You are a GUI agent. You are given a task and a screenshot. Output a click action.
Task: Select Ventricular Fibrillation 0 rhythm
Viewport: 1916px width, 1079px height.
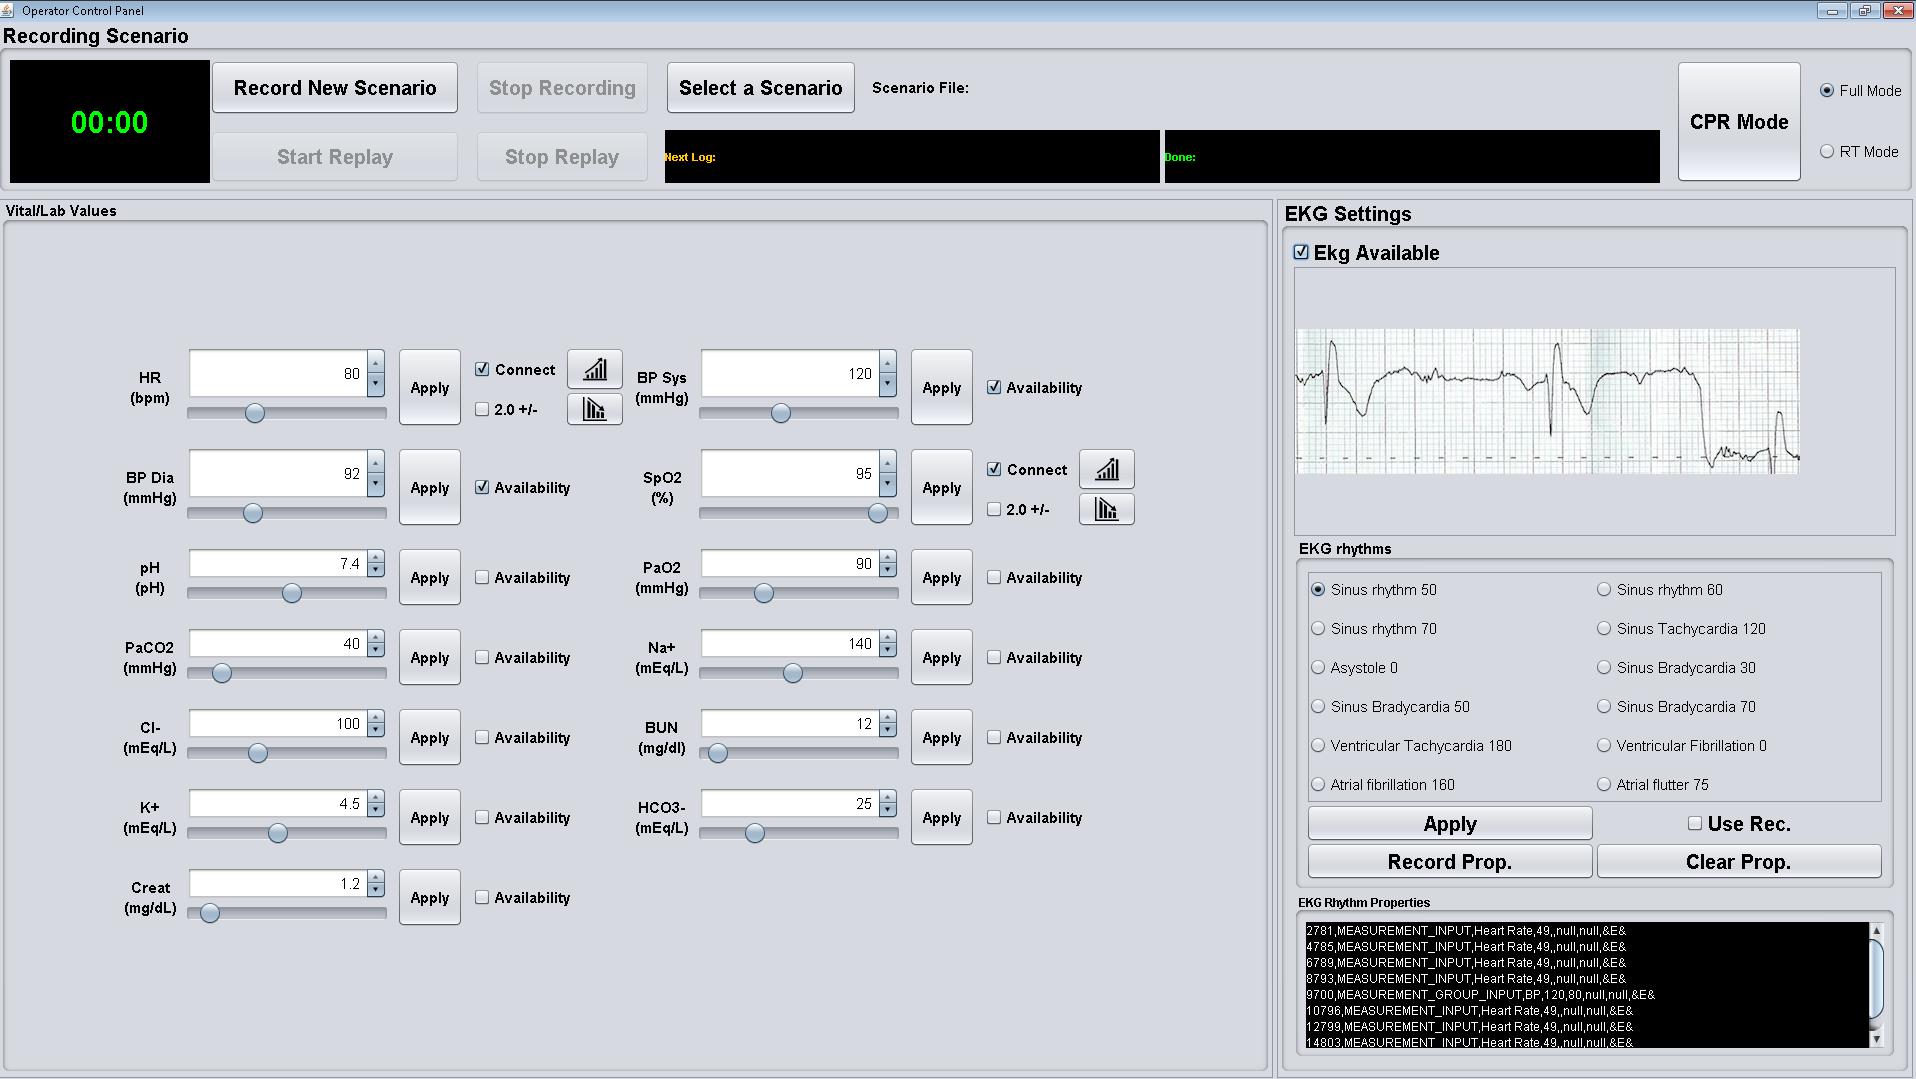point(1604,745)
